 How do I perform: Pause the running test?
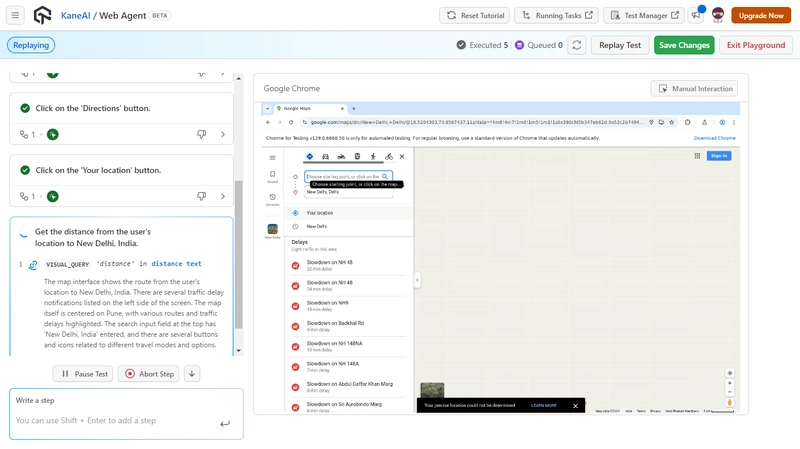83,373
